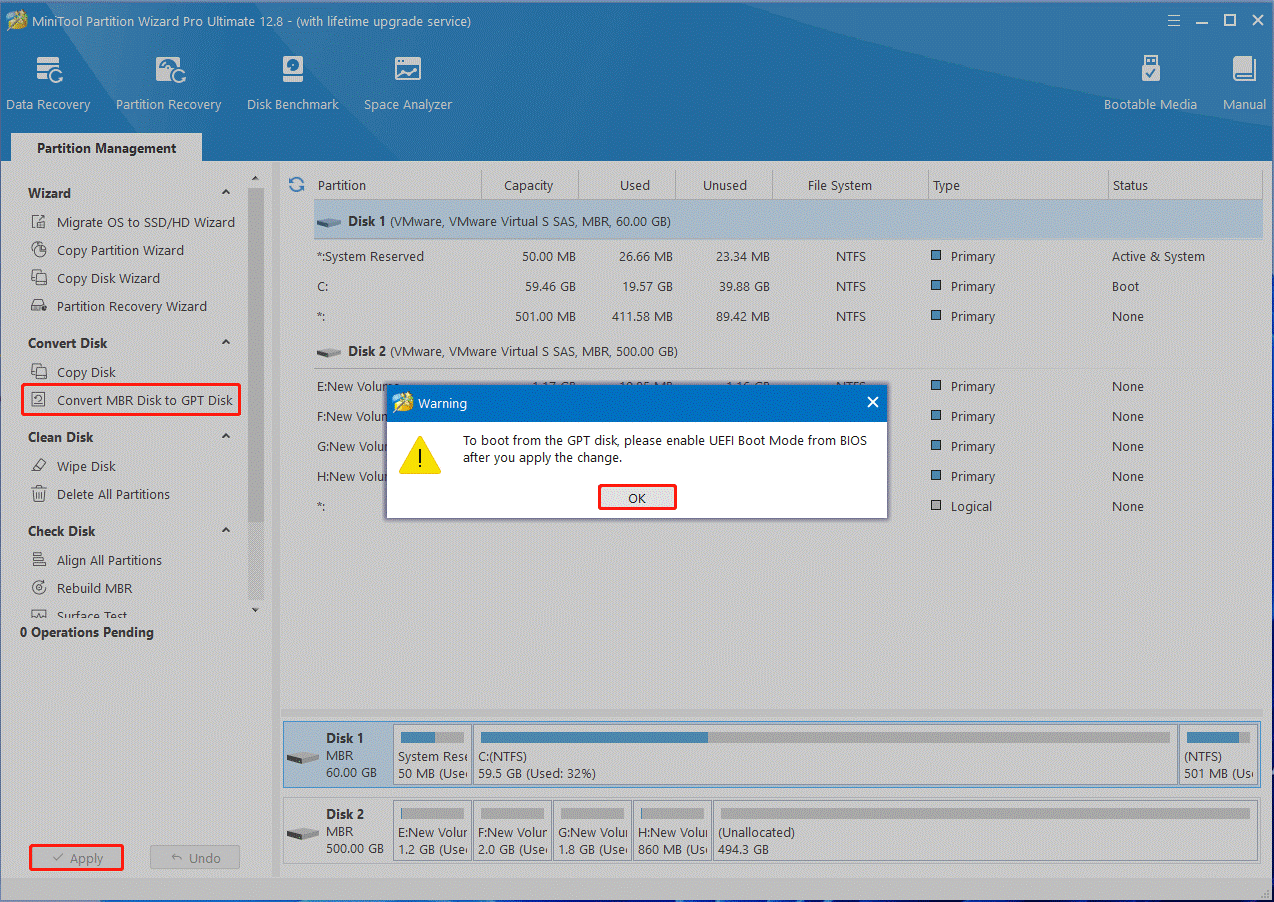
Task: Collapse the Clean Disk section
Action: 226,437
